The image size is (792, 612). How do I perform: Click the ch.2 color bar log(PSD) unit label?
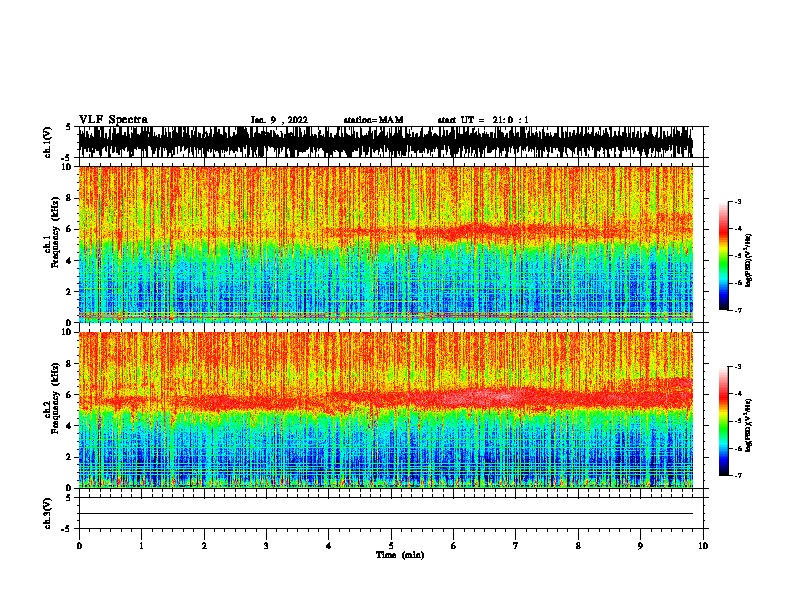click(749, 425)
